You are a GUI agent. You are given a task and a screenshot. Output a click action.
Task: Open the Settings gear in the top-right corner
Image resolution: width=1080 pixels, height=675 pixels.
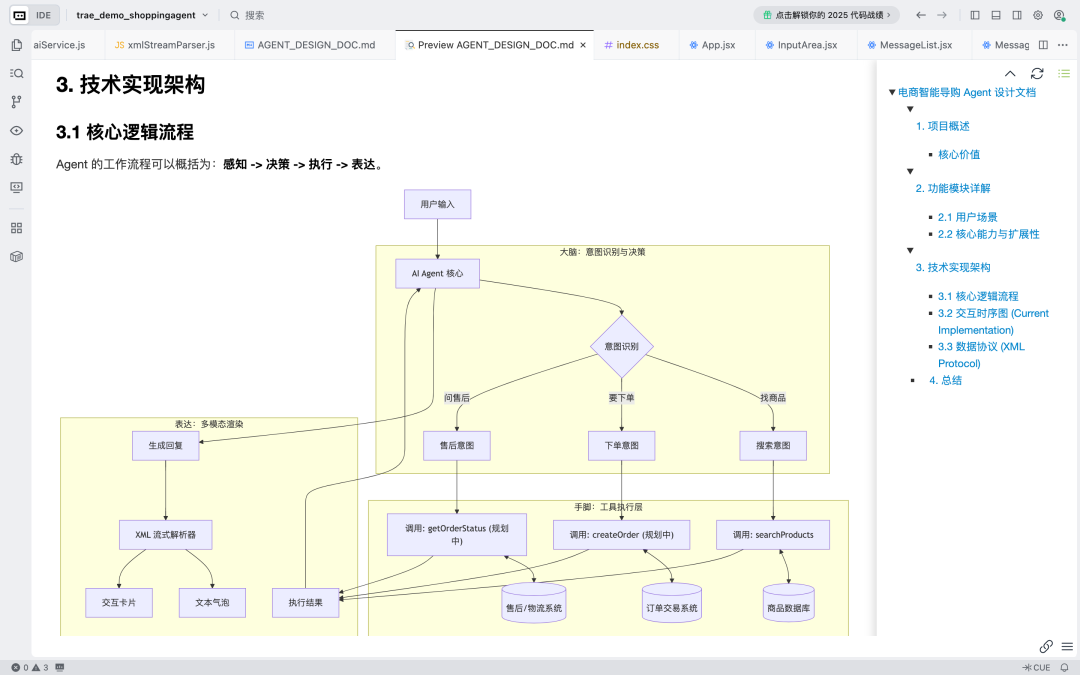[1038, 16]
